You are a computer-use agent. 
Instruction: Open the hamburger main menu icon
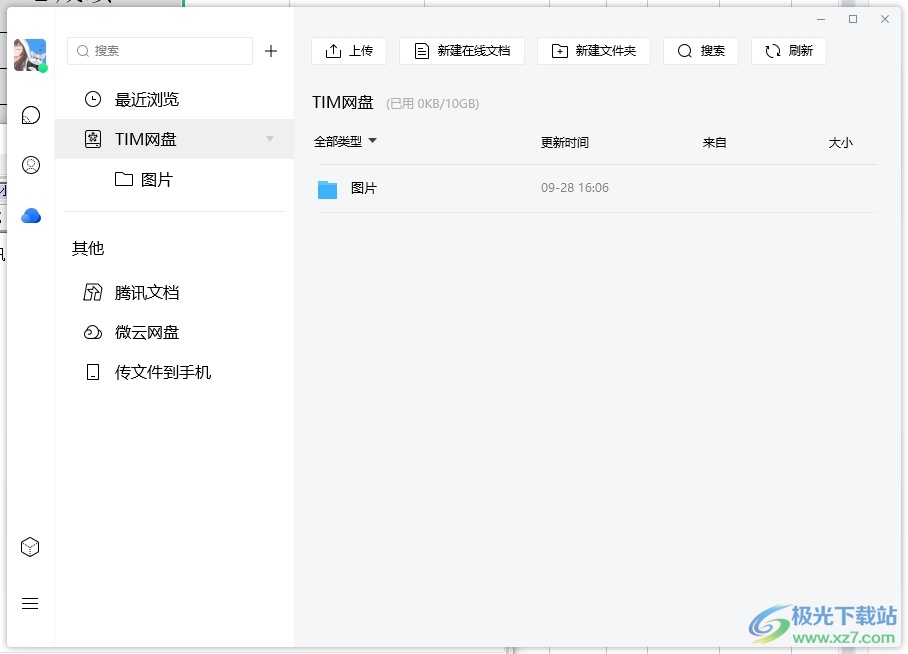click(30, 603)
